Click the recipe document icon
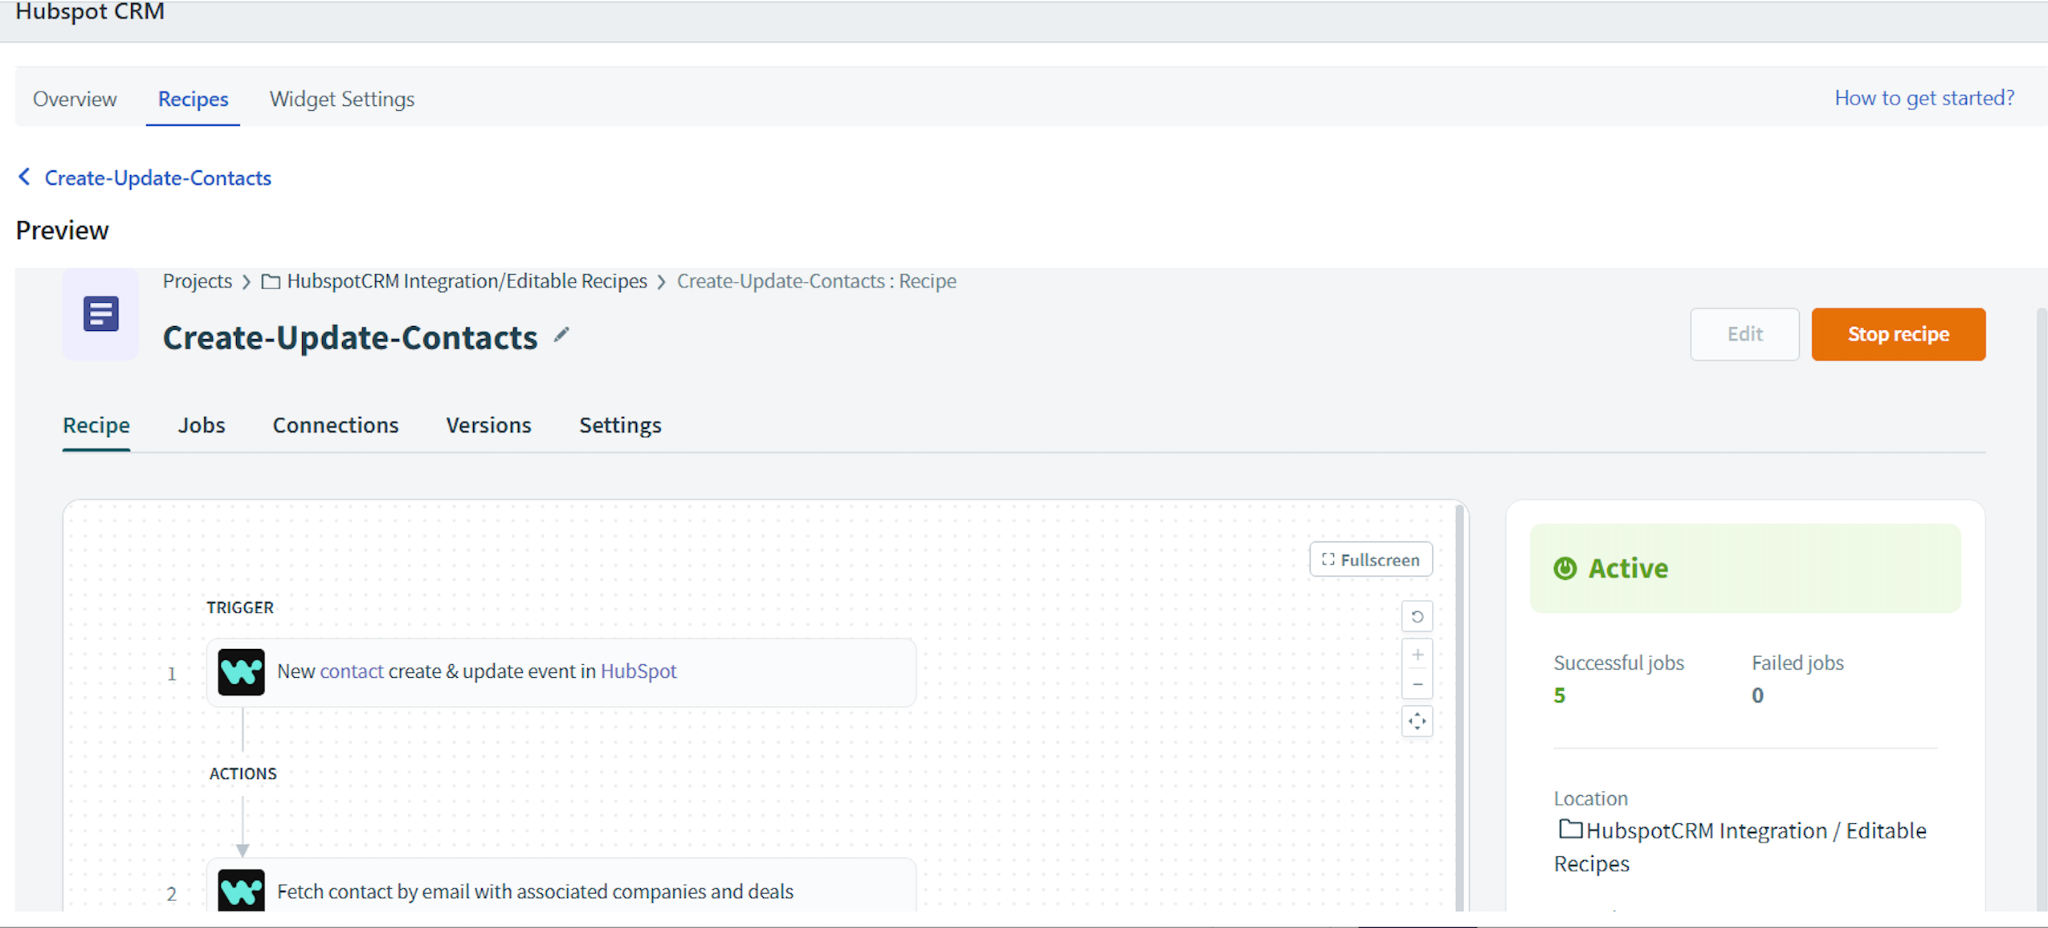The width and height of the screenshot is (2048, 928). pyautogui.click(x=101, y=314)
